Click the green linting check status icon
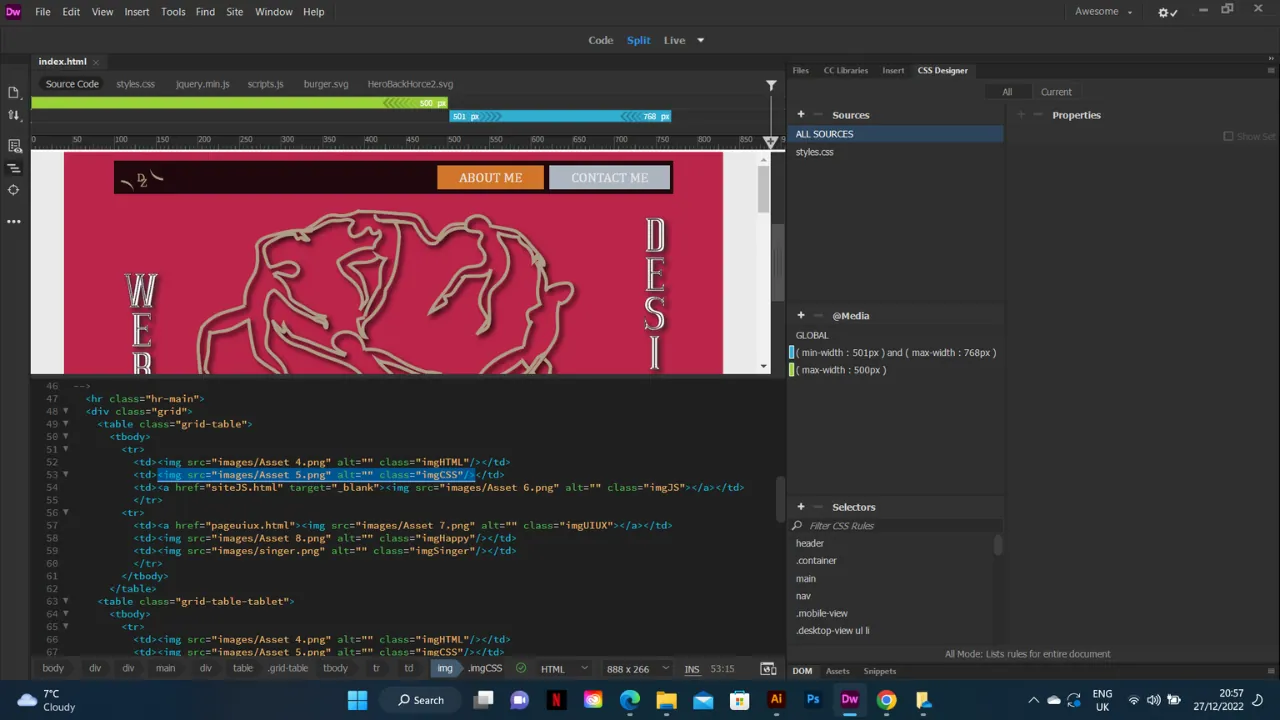 click(x=521, y=668)
